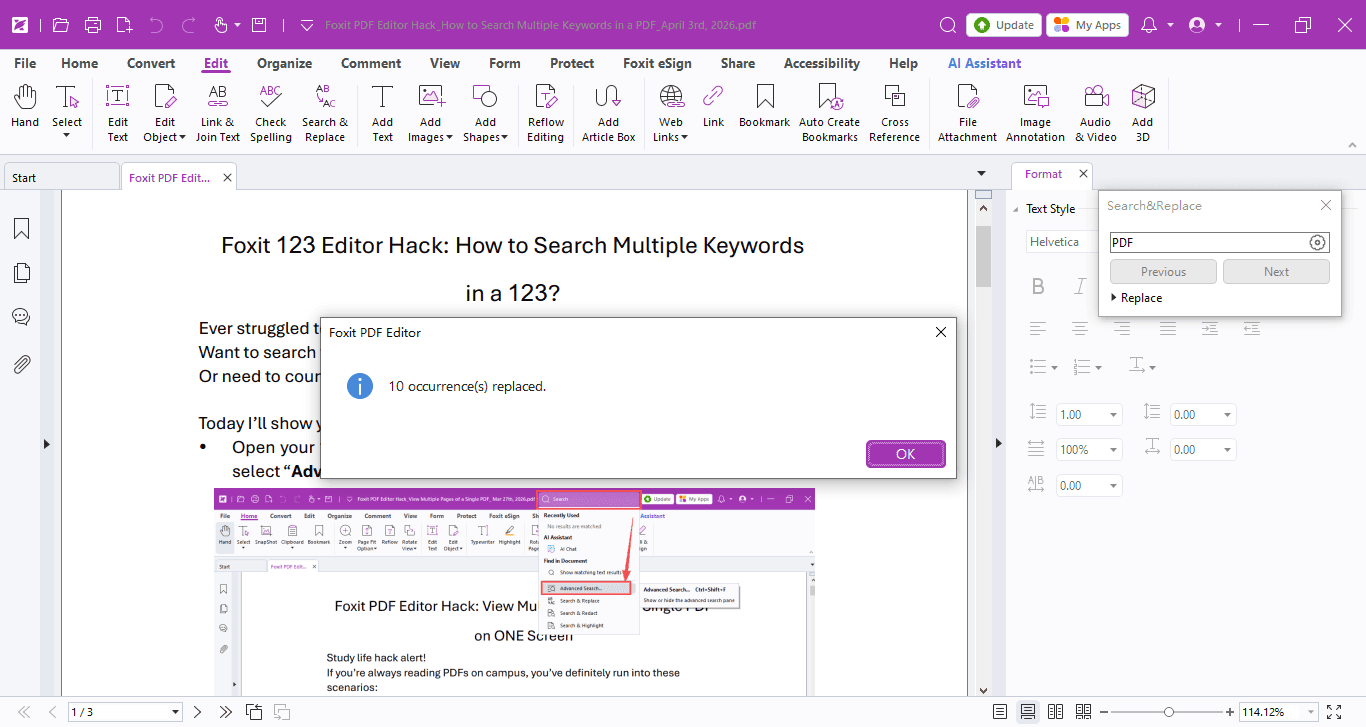Viewport: 1366px width, 727px height.
Task: Switch to the Organize ribbon tab
Action: click(x=285, y=63)
